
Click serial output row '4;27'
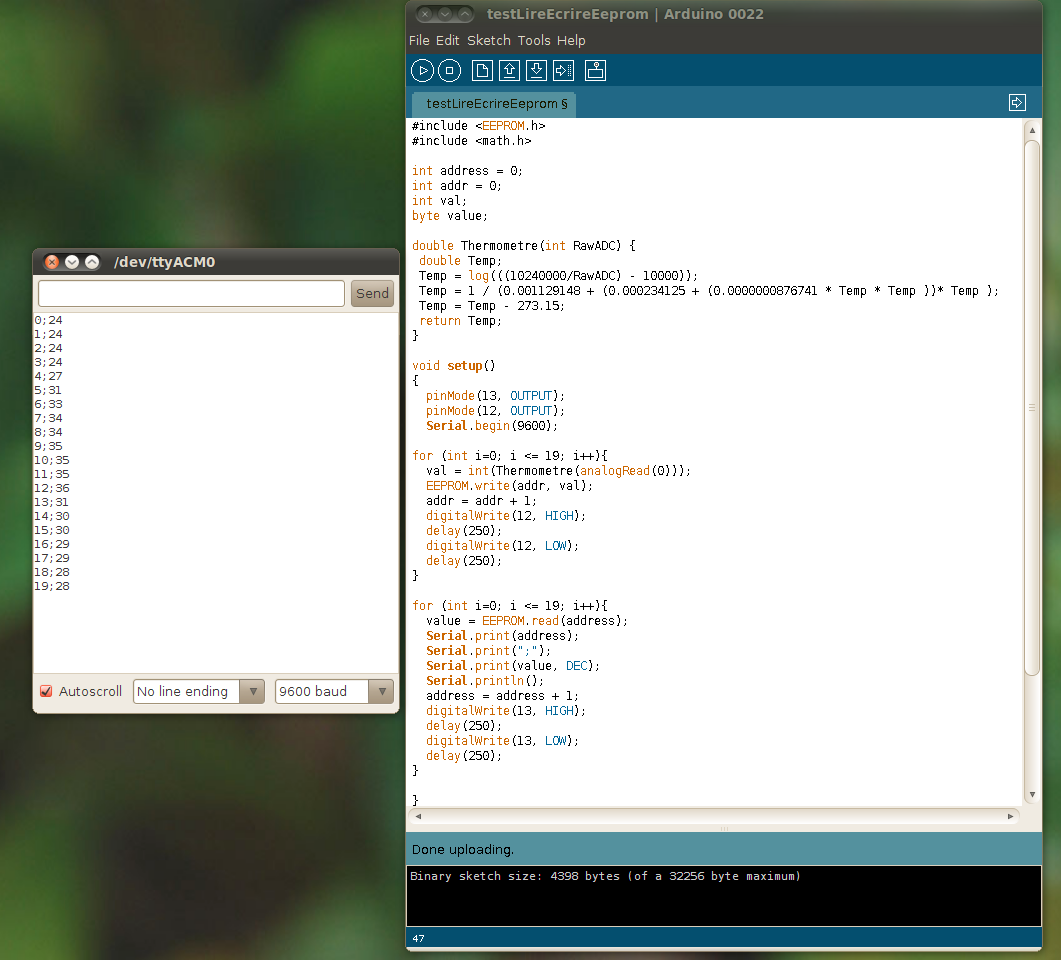click(x=48, y=376)
